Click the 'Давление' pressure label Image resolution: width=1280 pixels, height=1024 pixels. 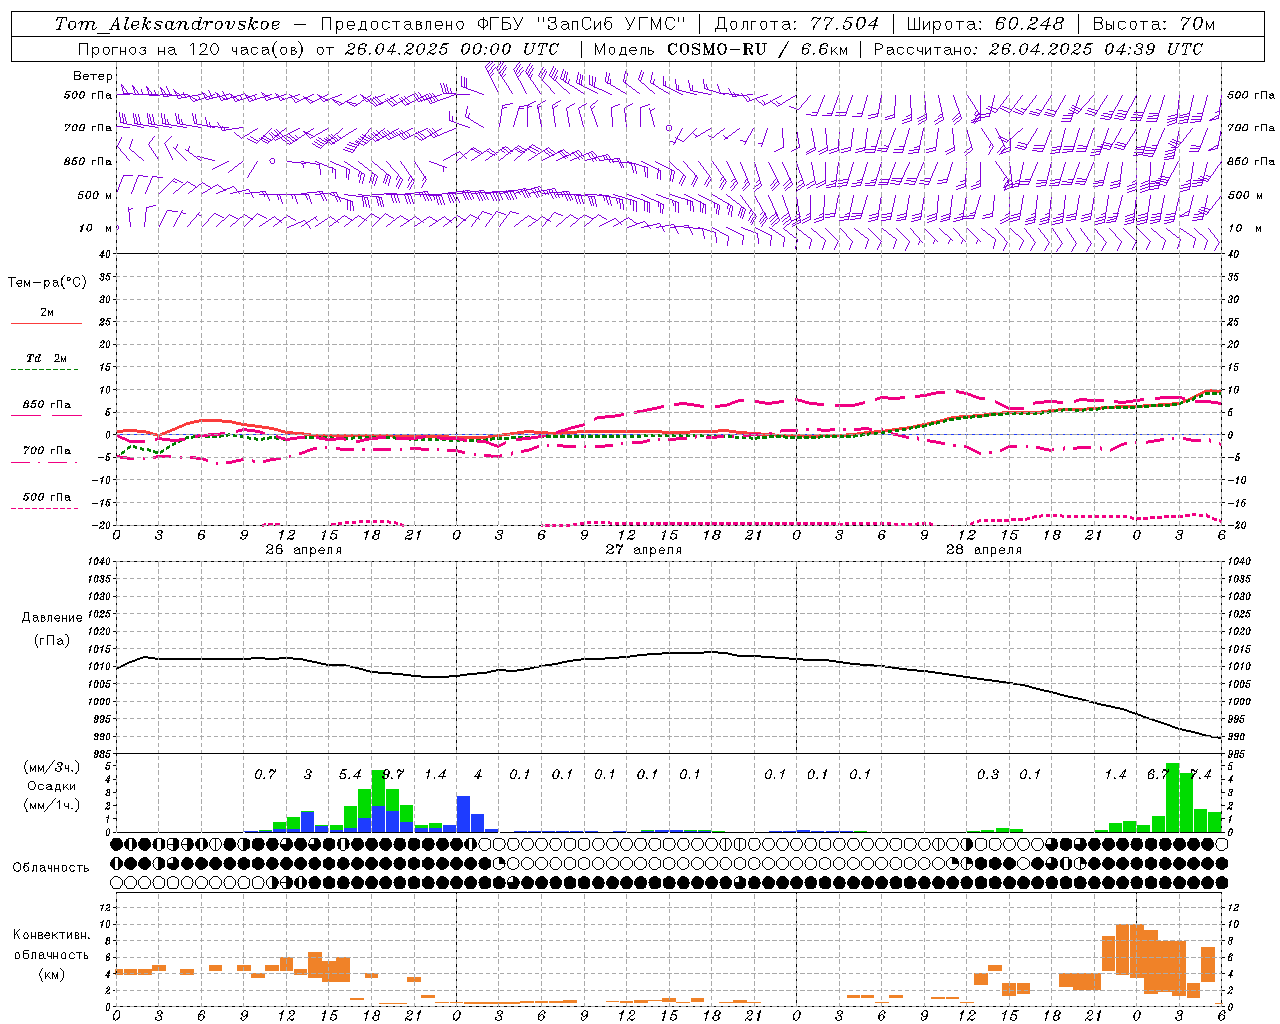[51, 618]
